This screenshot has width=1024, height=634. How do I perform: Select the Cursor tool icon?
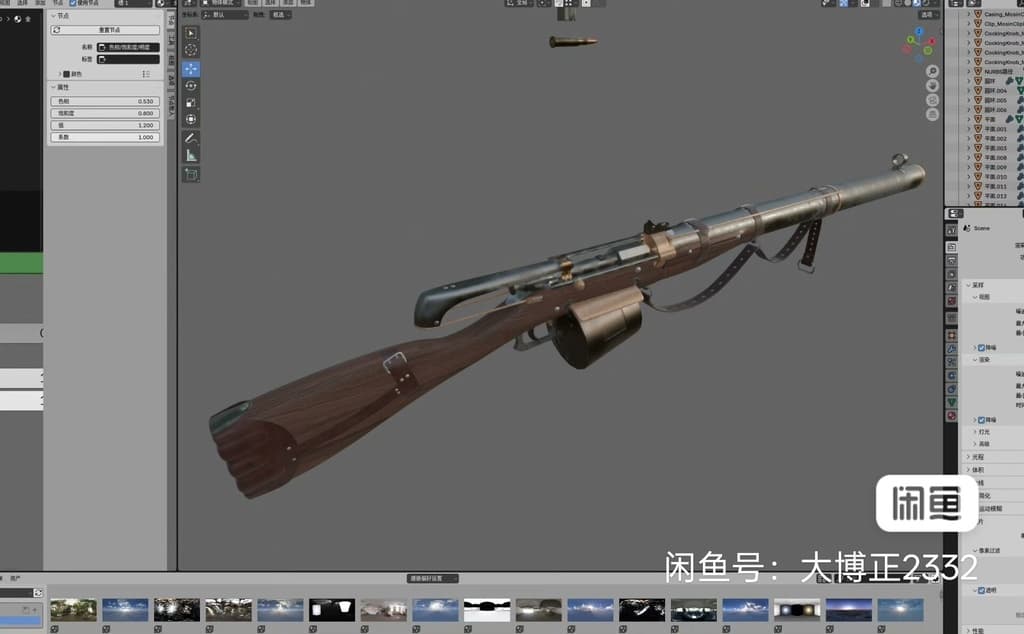click(x=191, y=50)
